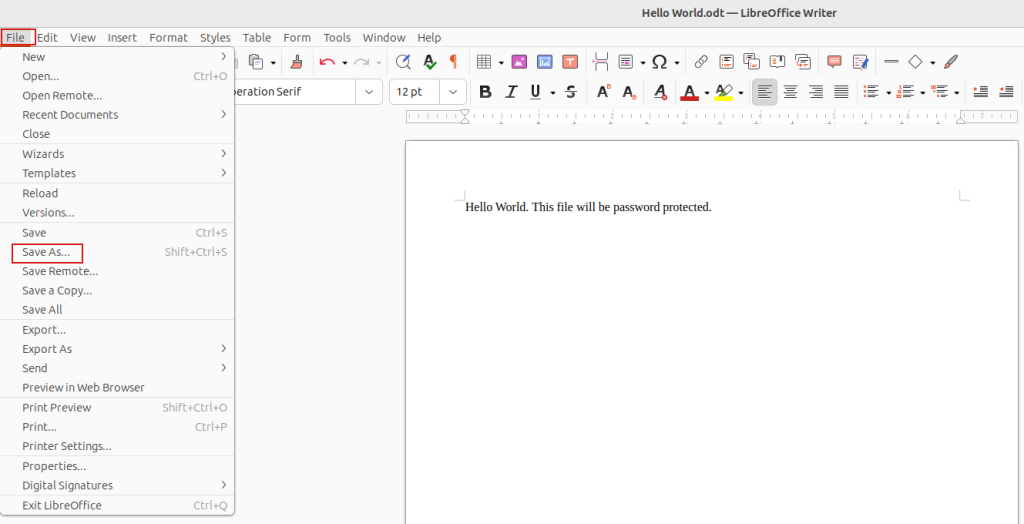Viewport: 1024px width, 524px height.
Task: Open the Undo history dropdown arrow
Action: click(344, 63)
